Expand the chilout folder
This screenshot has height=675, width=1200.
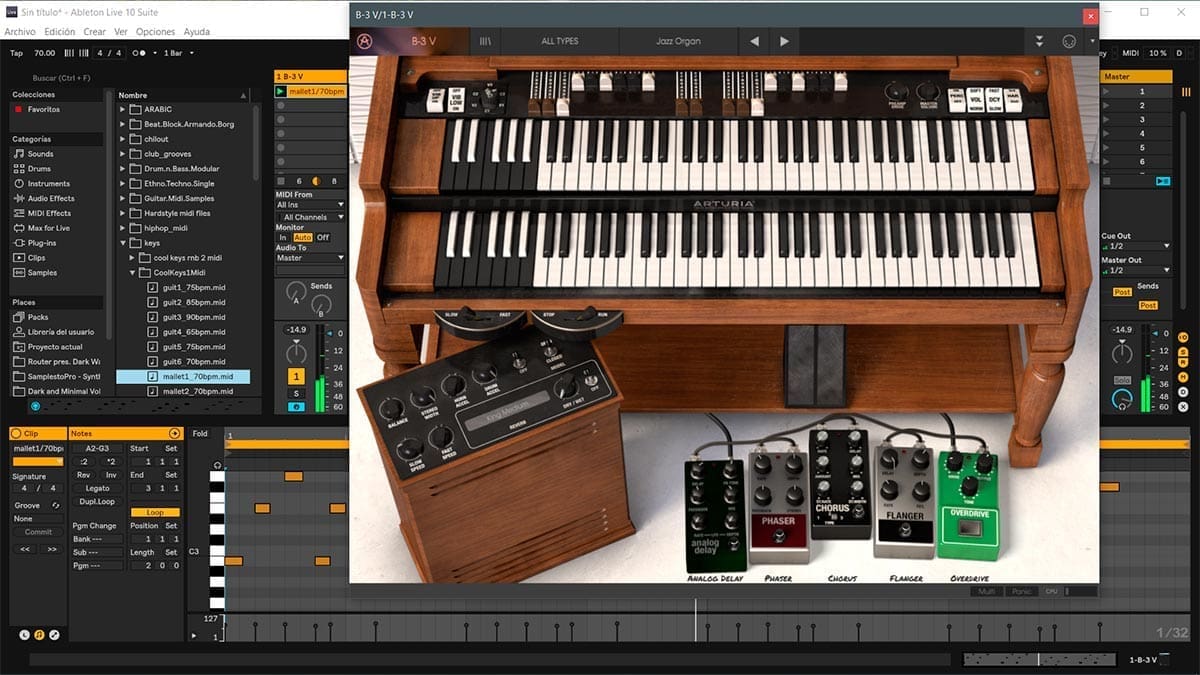(x=124, y=139)
